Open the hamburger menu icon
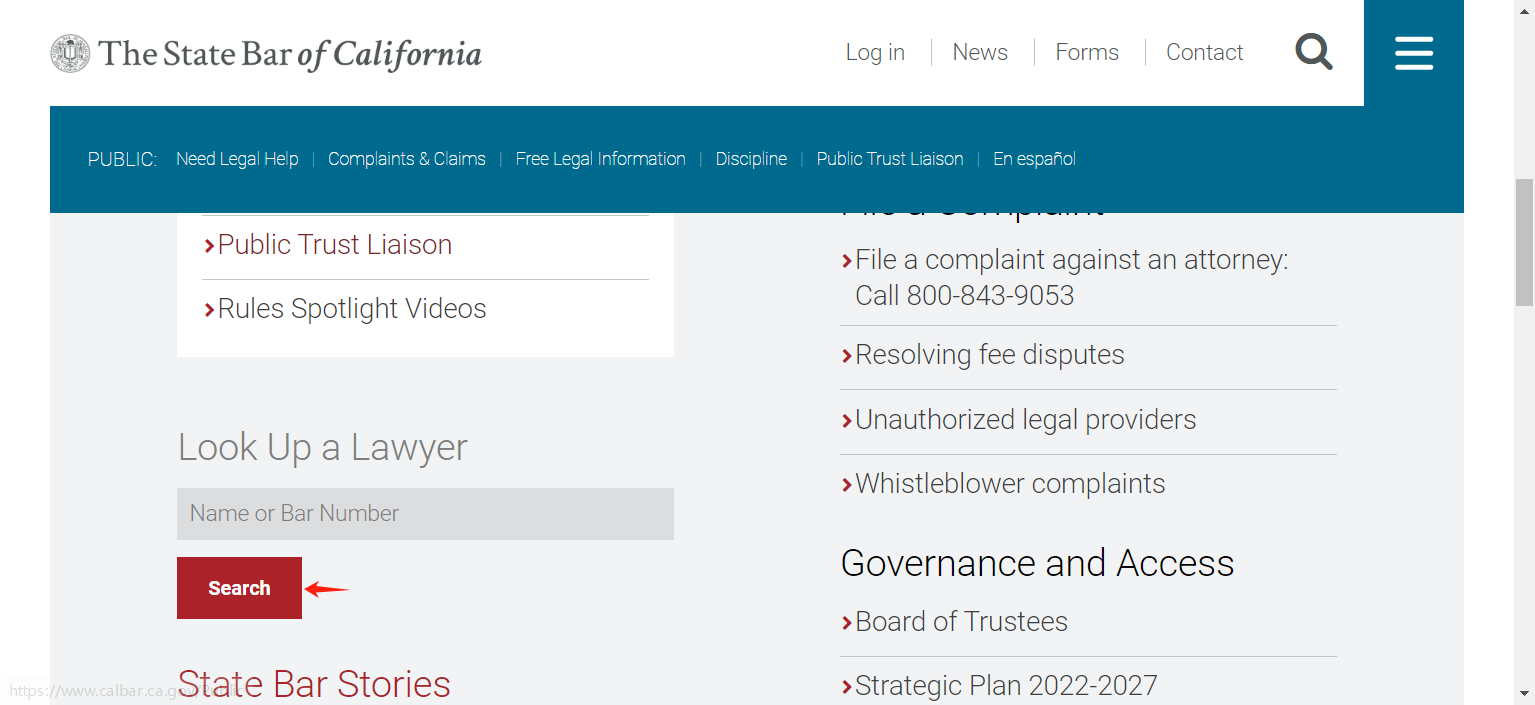The image size is (1535, 705). coord(1414,53)
